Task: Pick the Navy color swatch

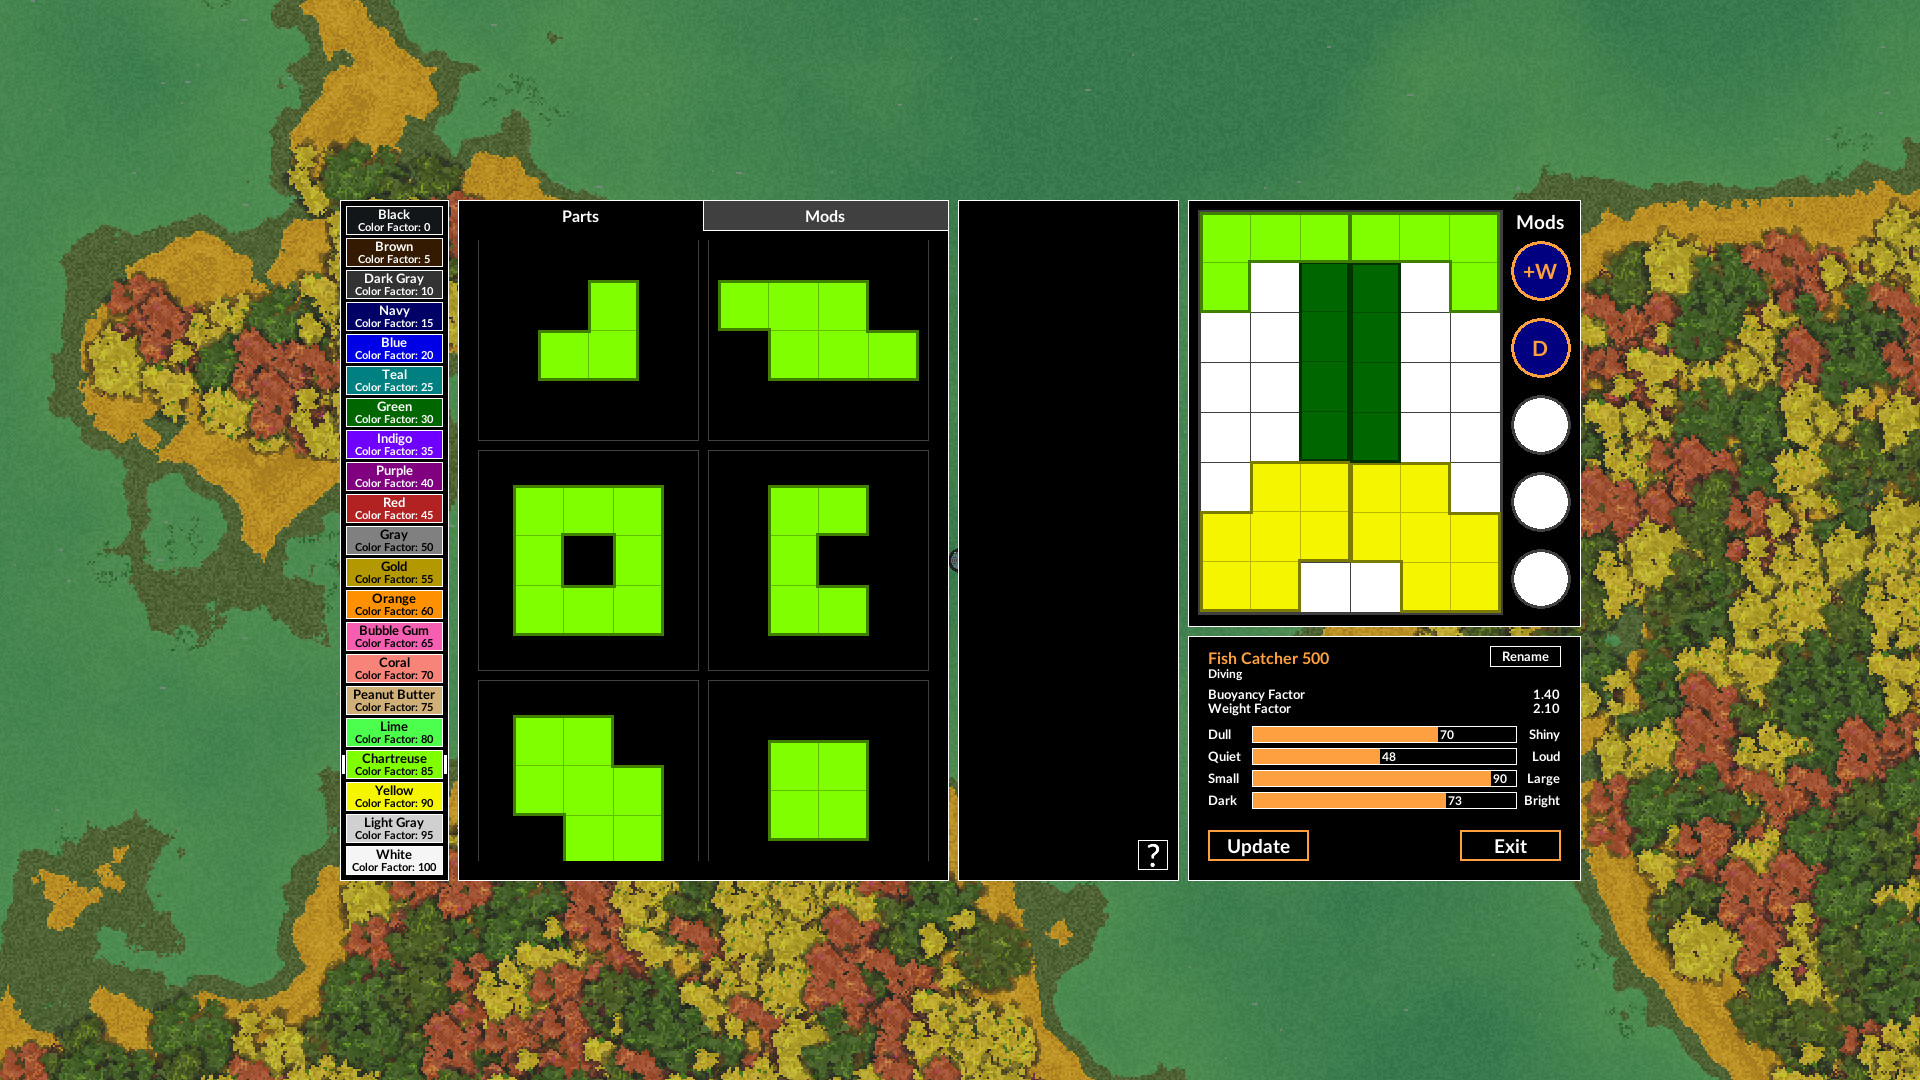Action: point(394,316)
